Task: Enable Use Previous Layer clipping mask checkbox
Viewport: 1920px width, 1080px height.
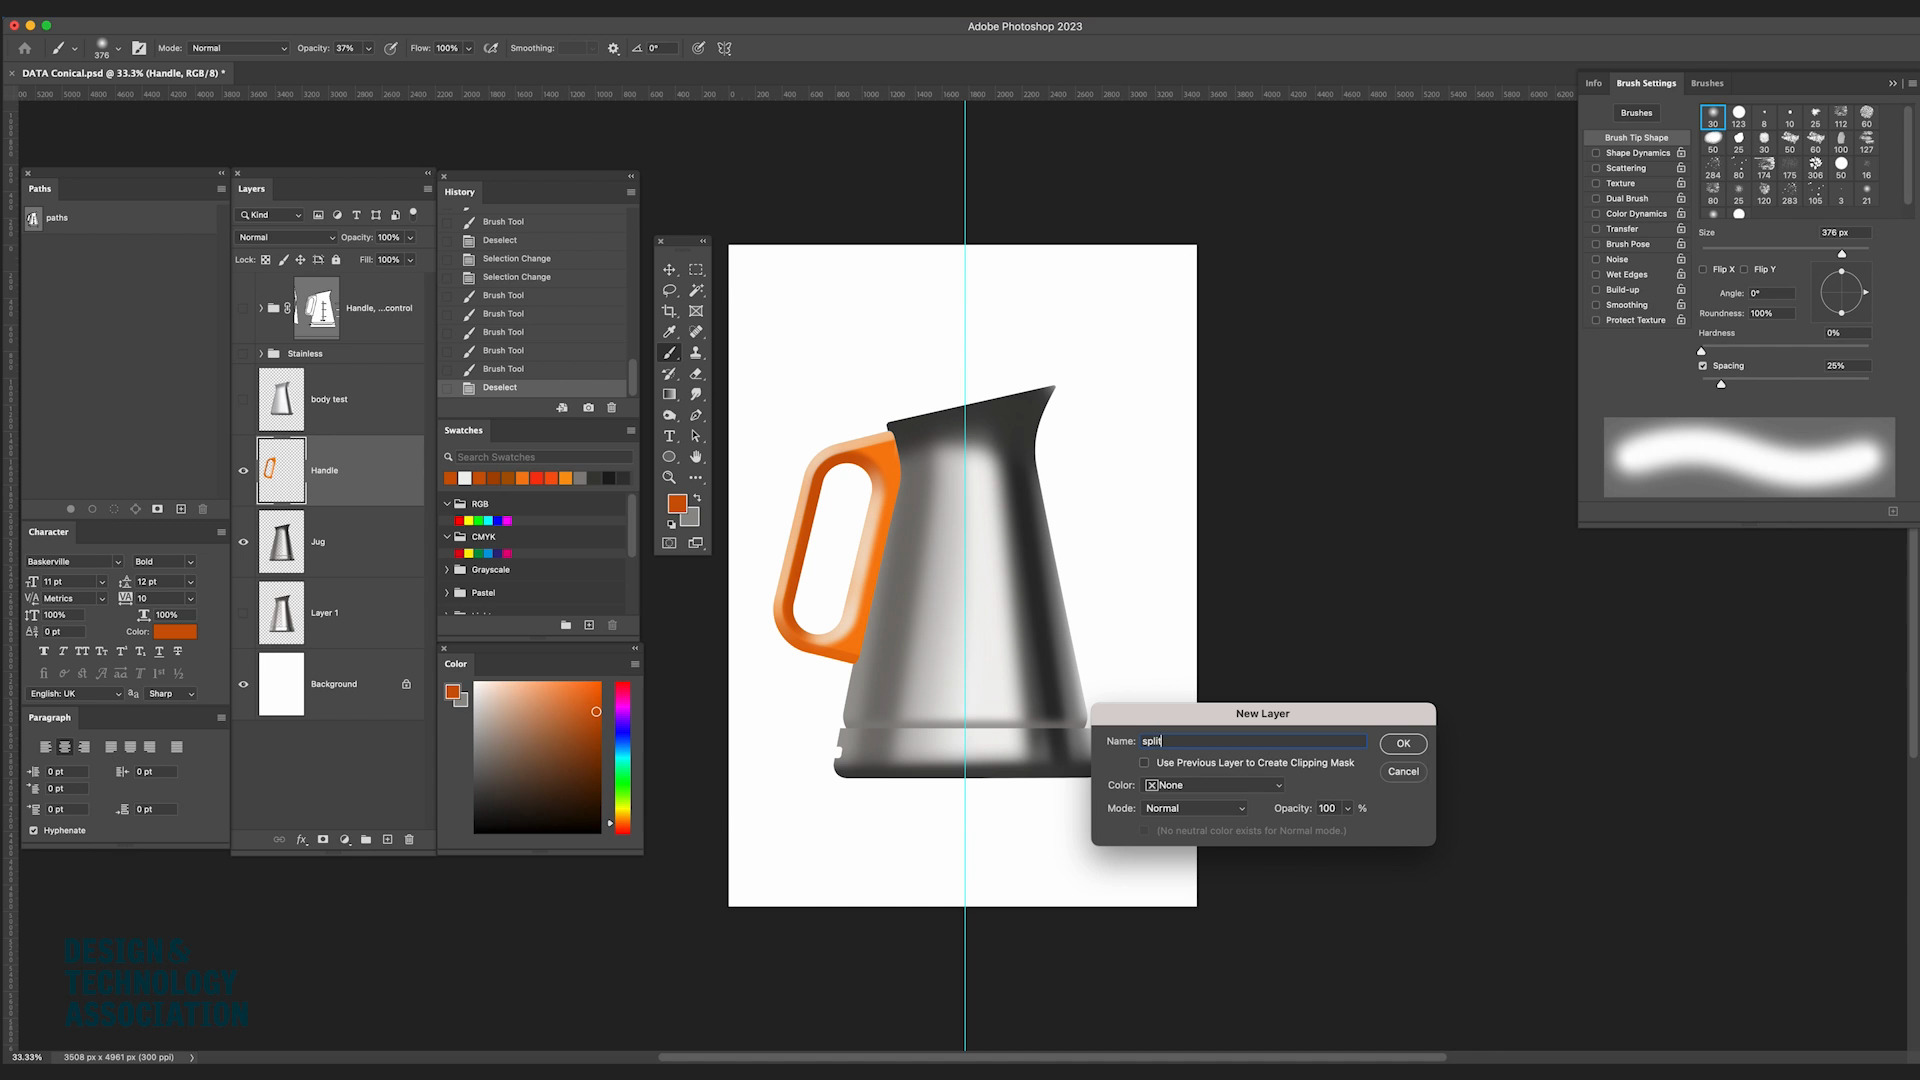Action: pos(1144,763)
